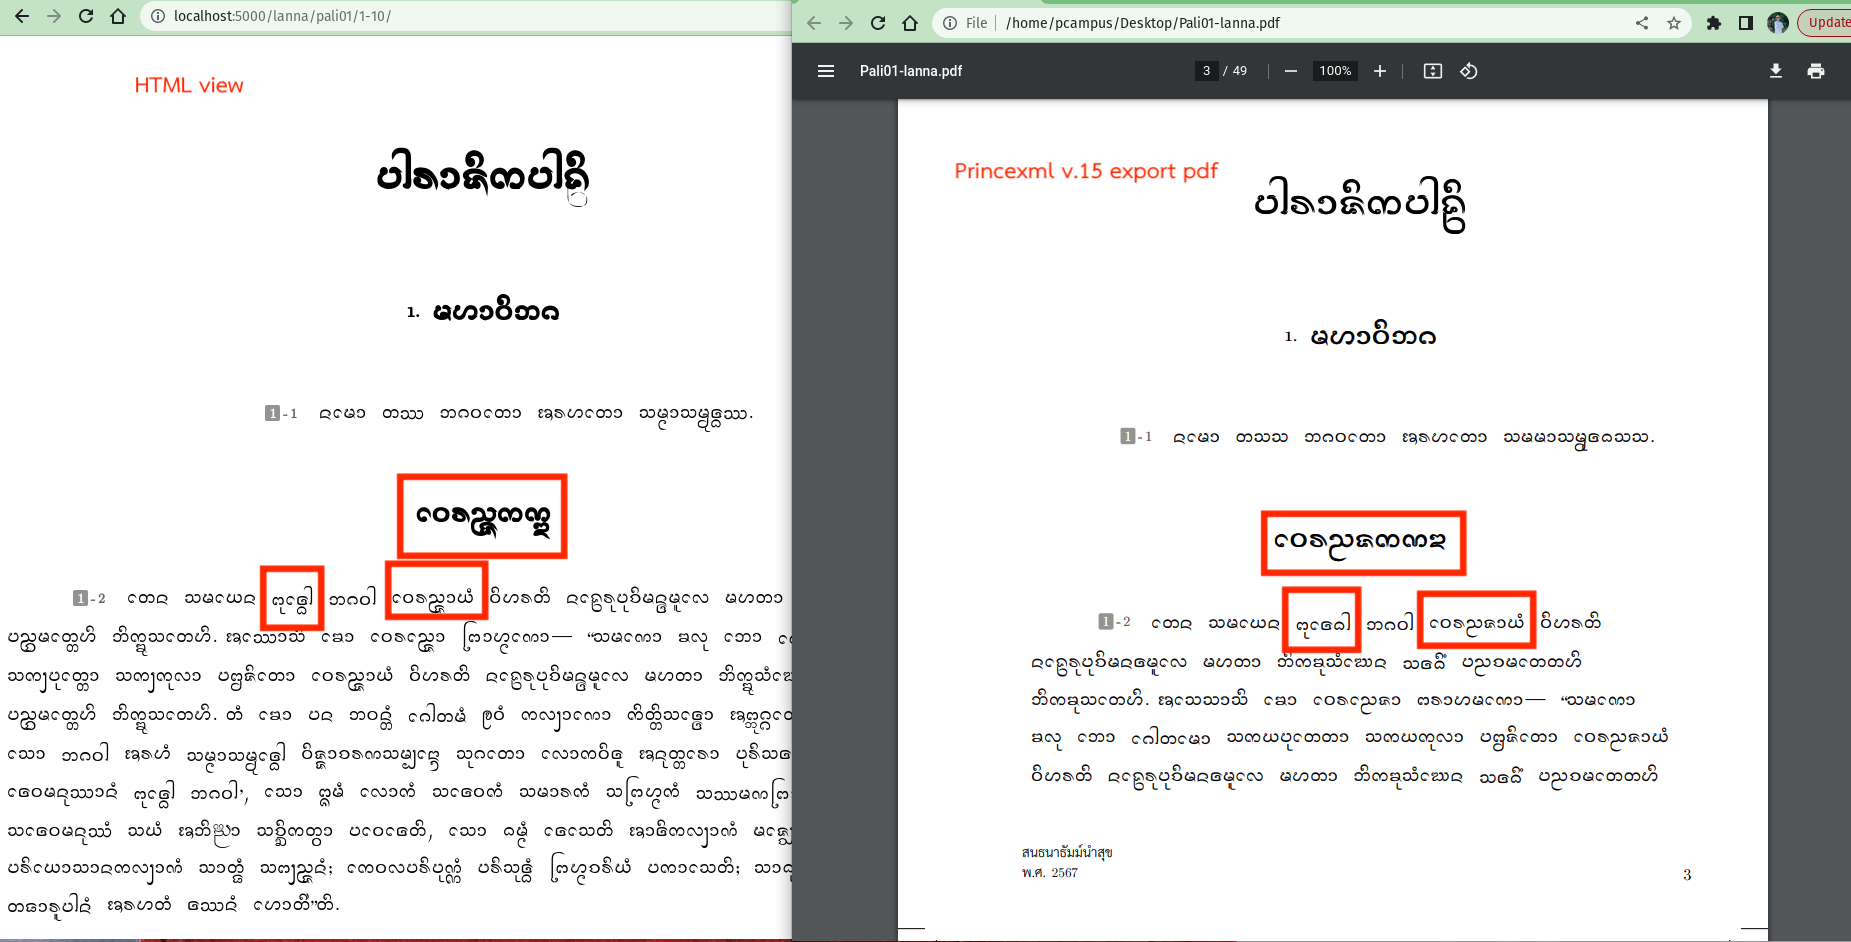Image resolution: width=1851 pixels, height=942 pixels.
Task: Open the browser extensions puzzle icon
Action: [1713, 23]
